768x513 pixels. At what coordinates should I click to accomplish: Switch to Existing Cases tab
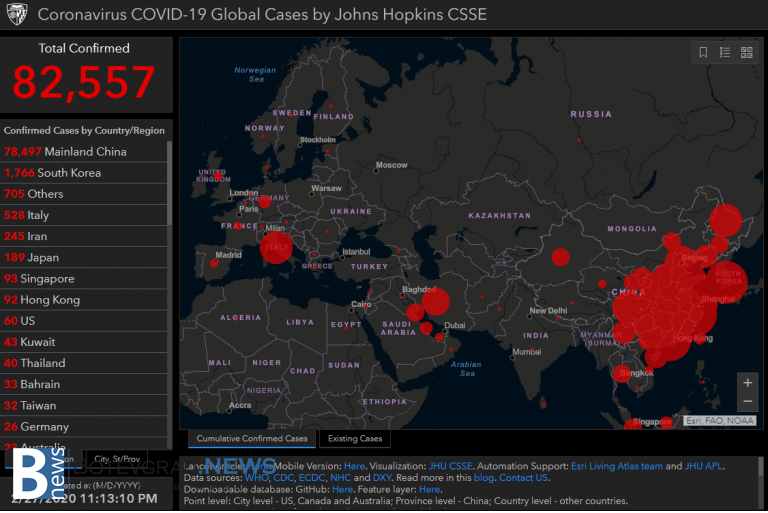355,439
